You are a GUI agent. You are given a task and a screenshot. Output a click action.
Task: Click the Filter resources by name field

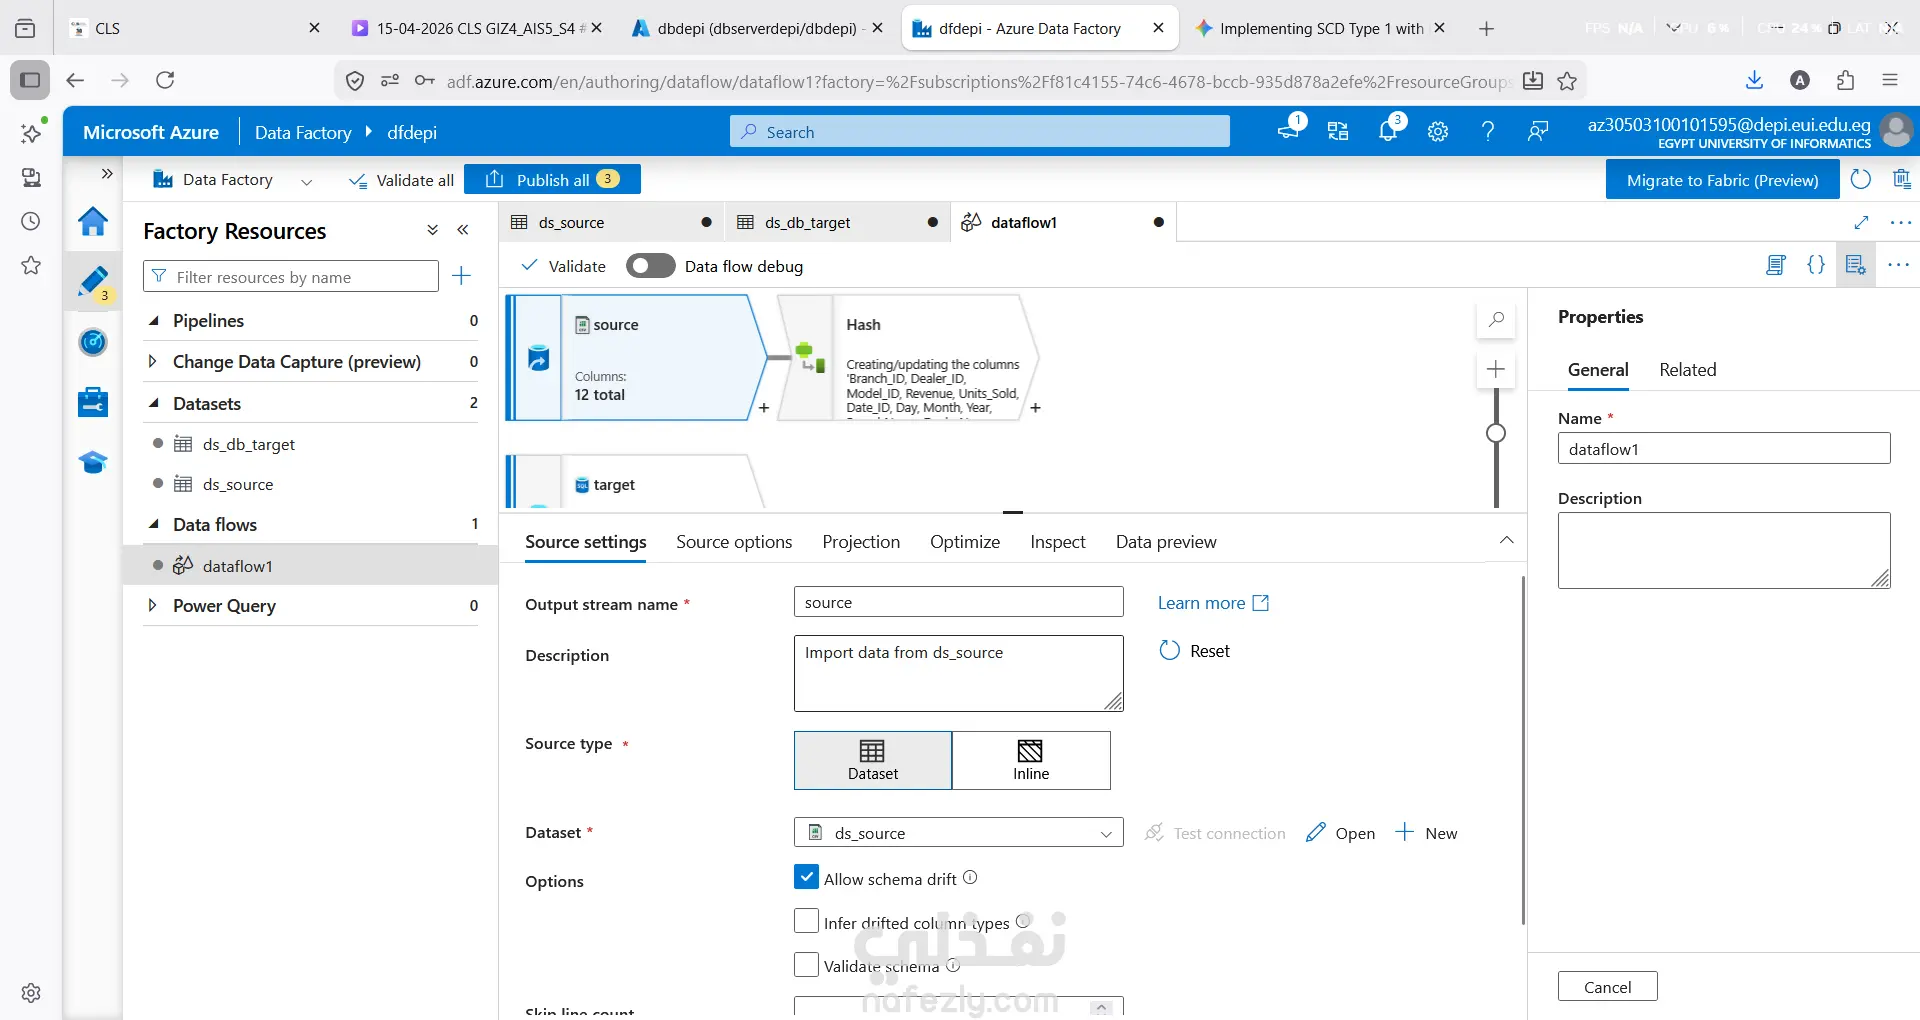coord(291,277)
